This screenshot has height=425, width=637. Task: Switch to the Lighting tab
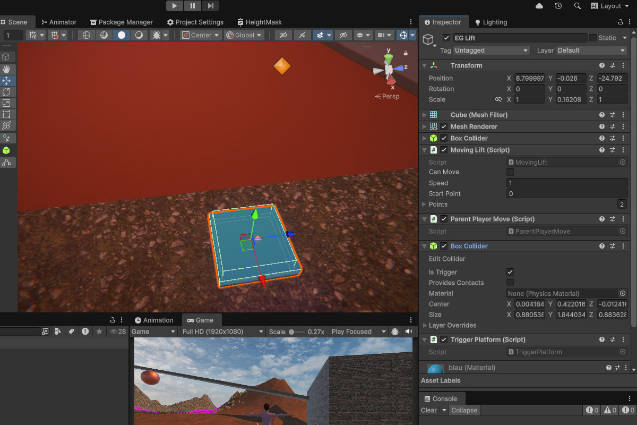491,22
